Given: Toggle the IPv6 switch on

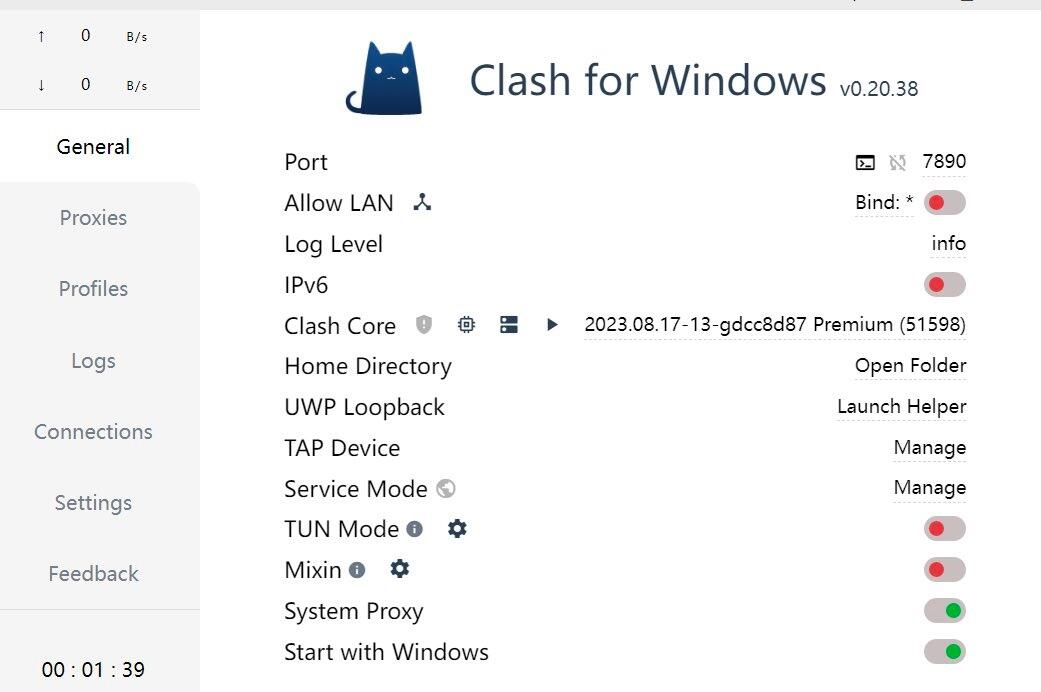Looking at the screenshot, I should pyautogui.click(x=944, y=284).
